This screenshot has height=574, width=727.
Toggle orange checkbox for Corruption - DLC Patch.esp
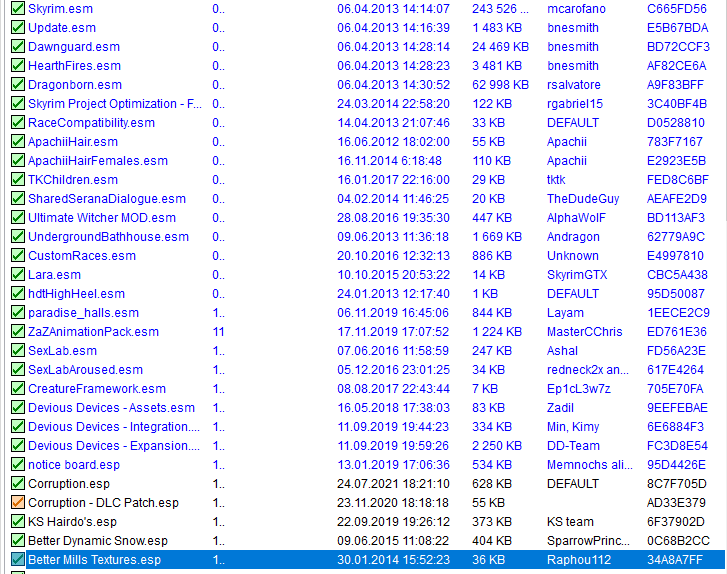tap(18, 503)
